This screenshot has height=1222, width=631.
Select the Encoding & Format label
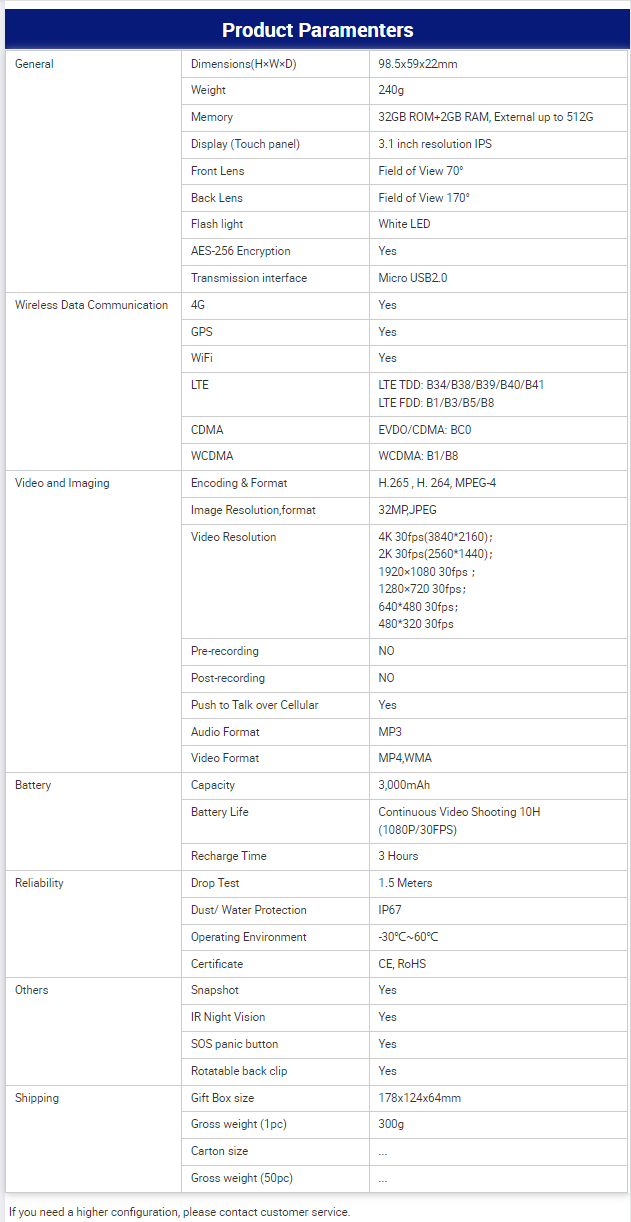click(x=239, y=483)
